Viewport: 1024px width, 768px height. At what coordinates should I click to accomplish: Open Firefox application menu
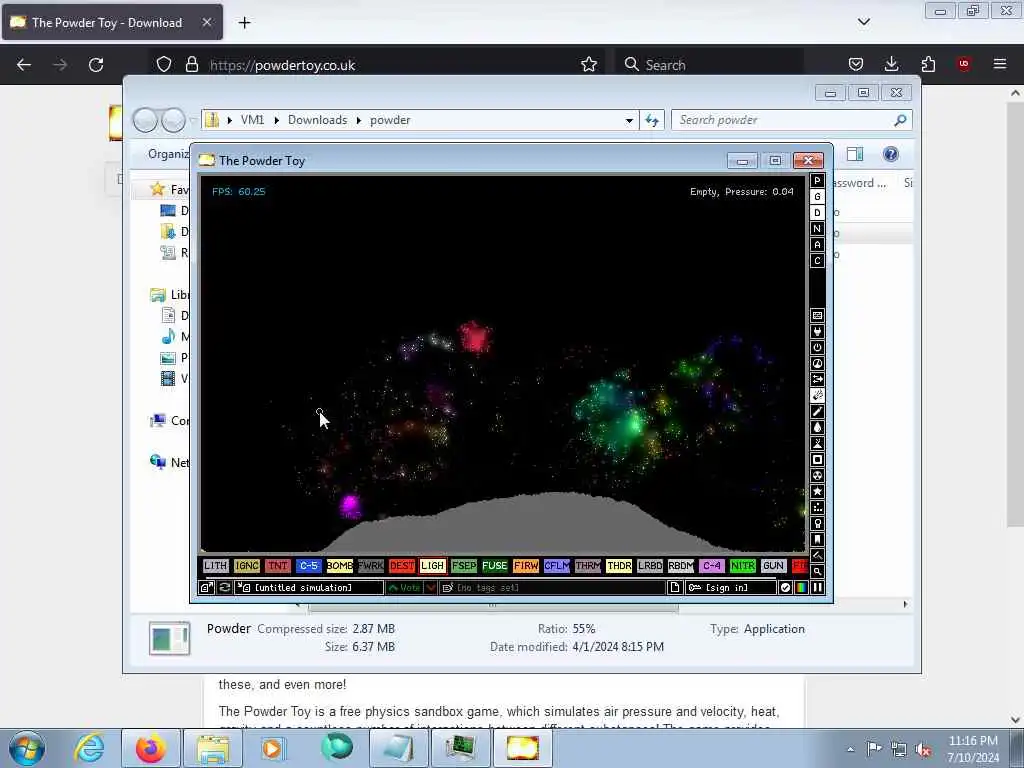pos(999,64)
